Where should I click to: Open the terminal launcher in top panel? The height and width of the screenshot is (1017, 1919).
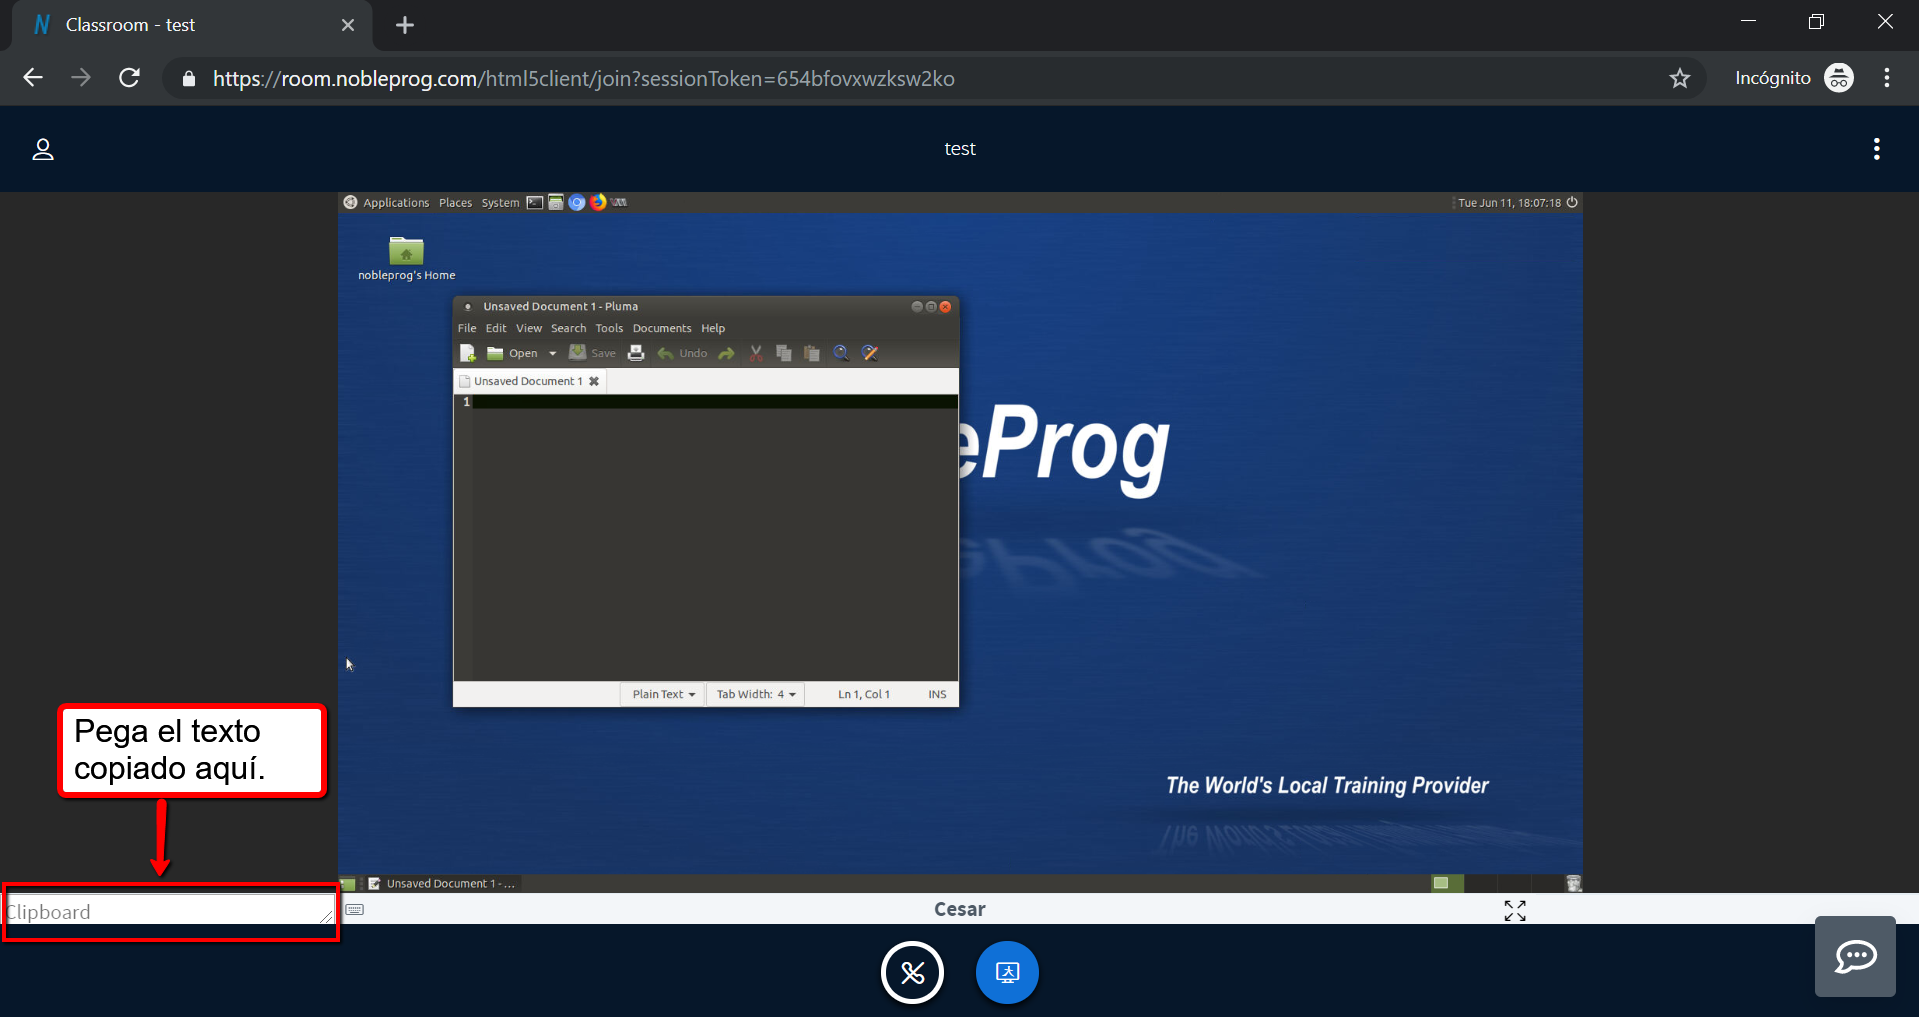click(535, 202)
